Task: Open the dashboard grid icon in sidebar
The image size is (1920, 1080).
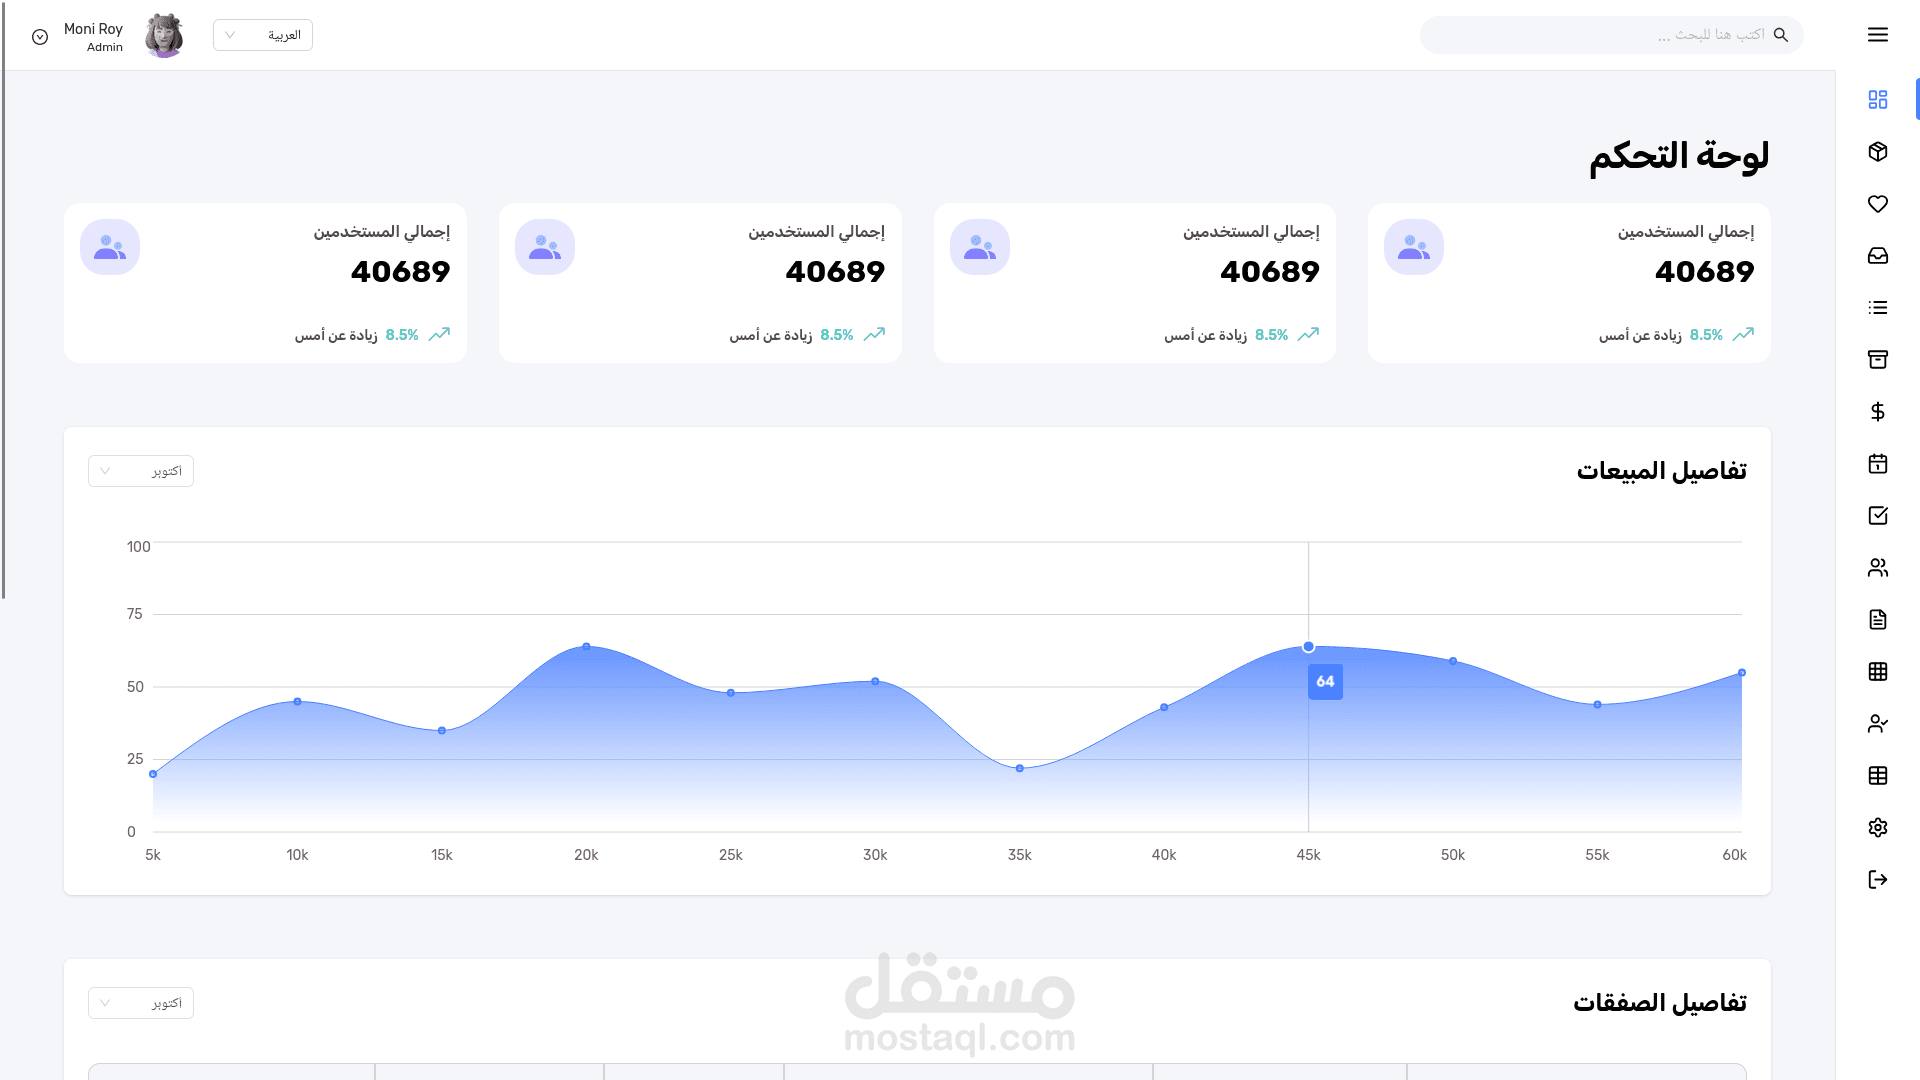Action: (1877, 100)
